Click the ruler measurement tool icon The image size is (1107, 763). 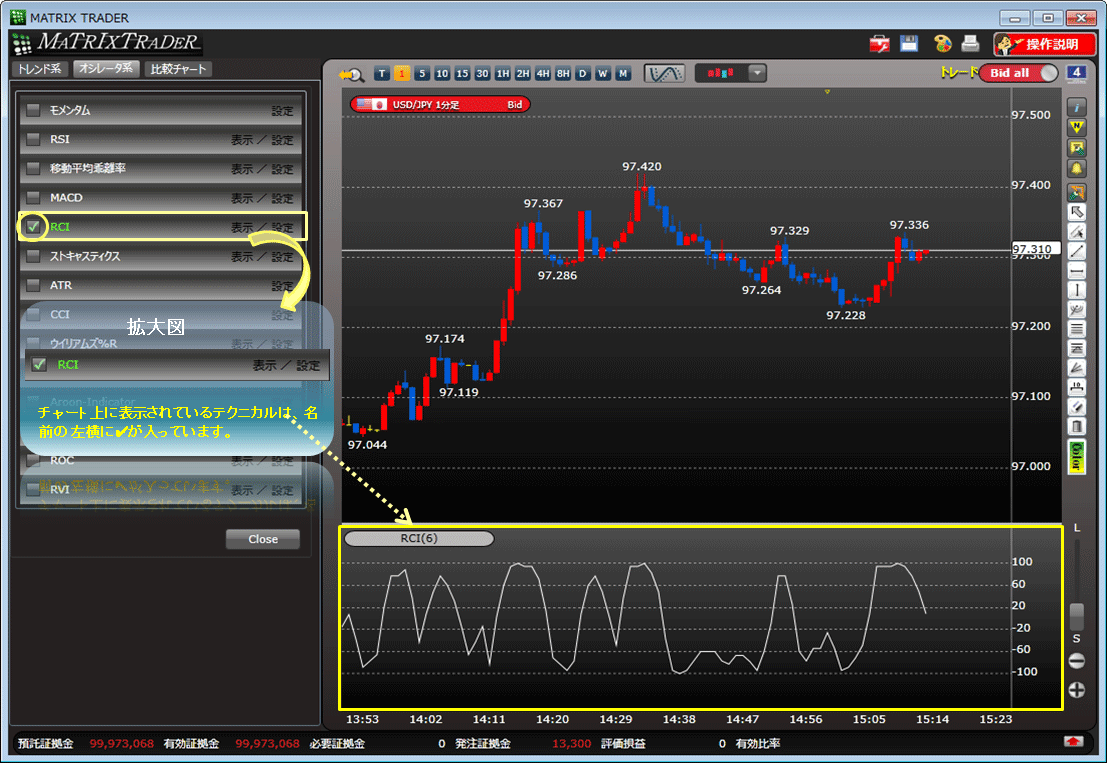(x=1076, y=387)
